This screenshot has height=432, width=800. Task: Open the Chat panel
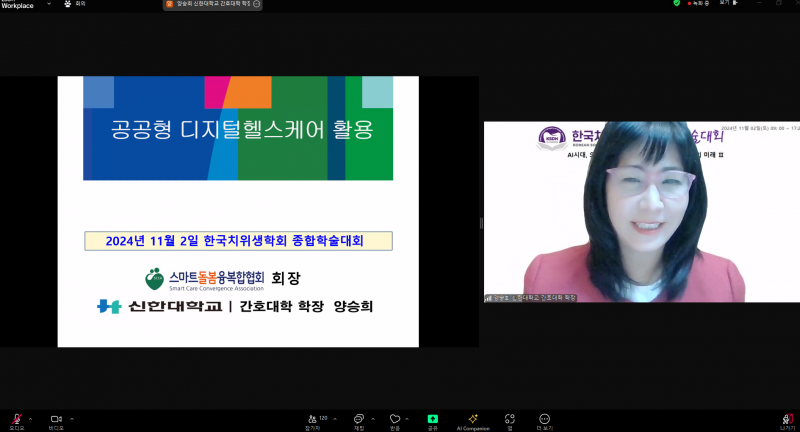point(359,419)
